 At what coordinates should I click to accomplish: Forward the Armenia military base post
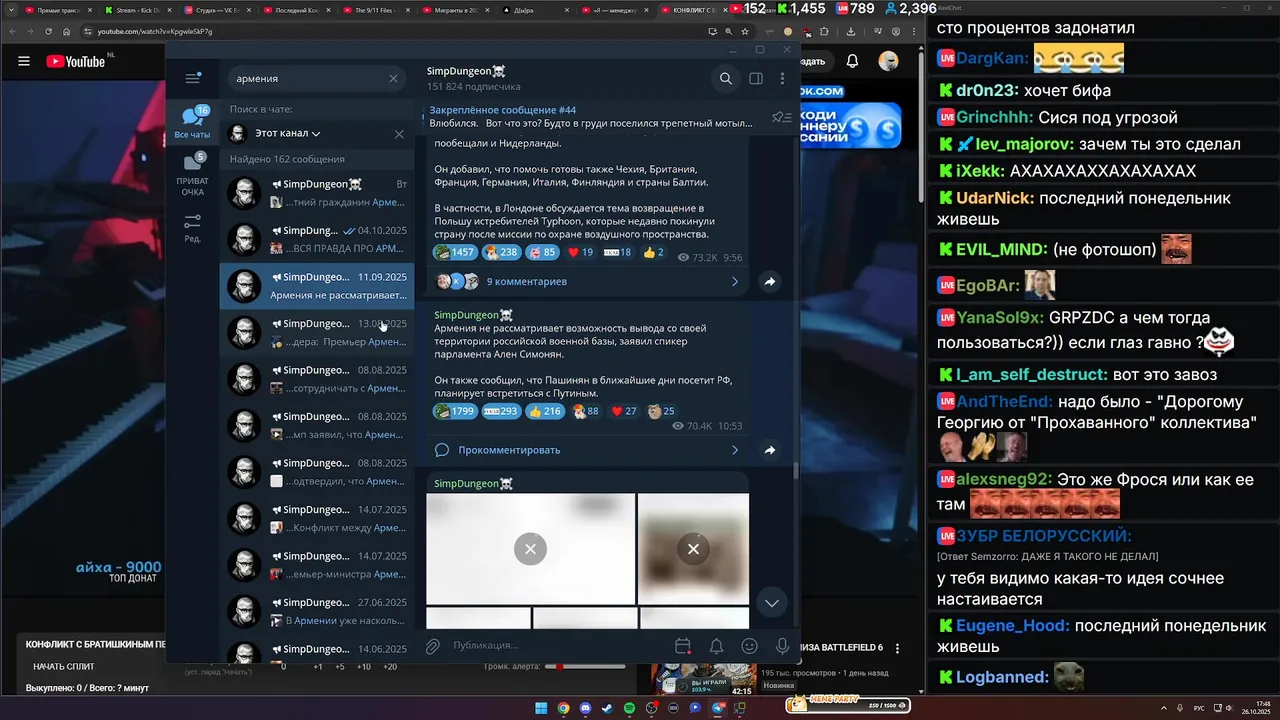770,450
